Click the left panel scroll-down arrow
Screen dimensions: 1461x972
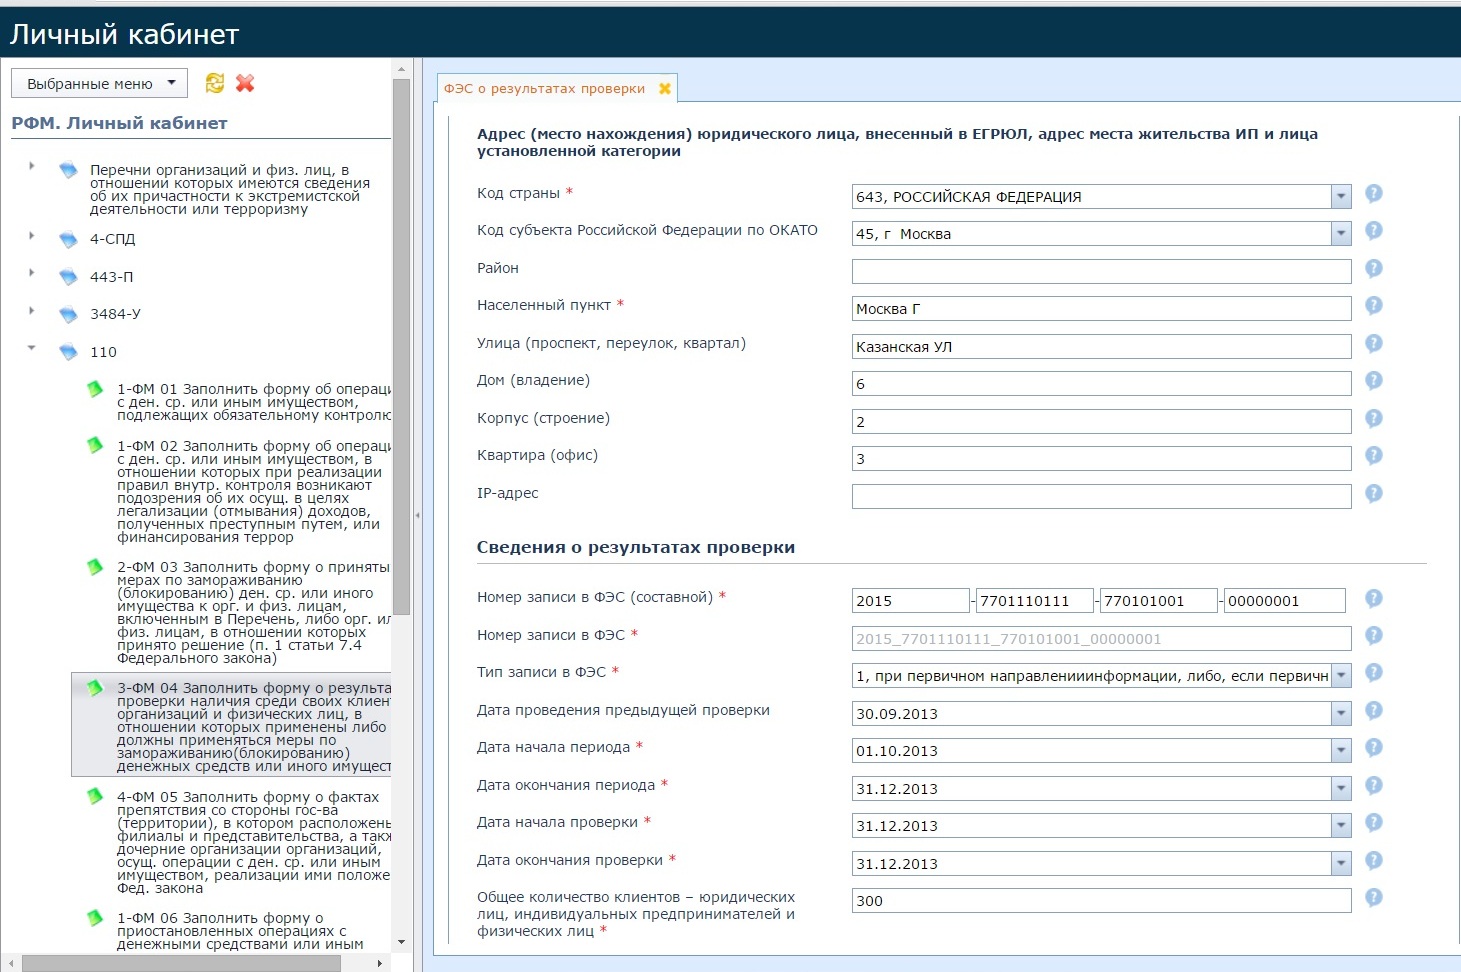click(x=402, y=942)
